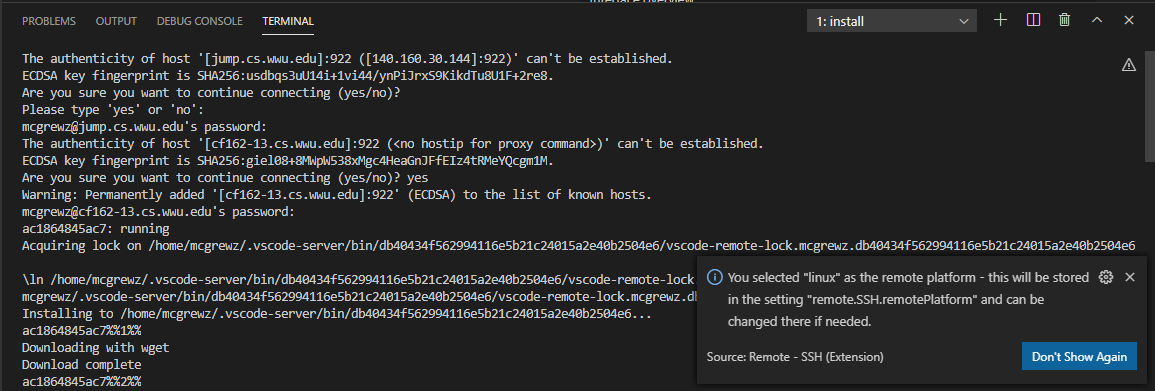
Task: Switch to the OUTPUT tab
Action: [x=116, y=21]
